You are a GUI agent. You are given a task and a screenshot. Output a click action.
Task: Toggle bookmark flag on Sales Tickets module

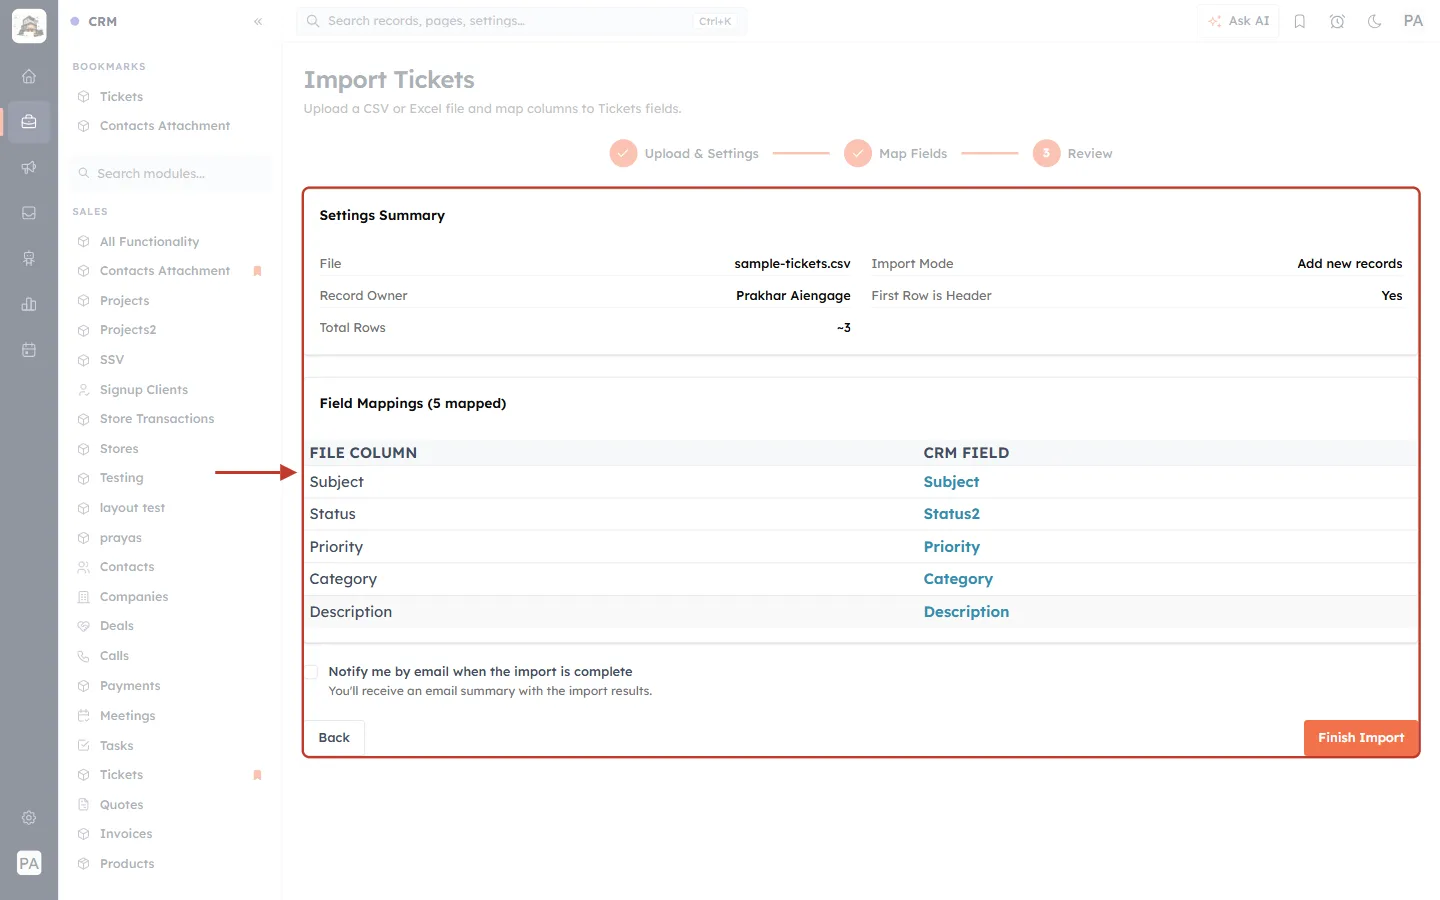point(257,775)
